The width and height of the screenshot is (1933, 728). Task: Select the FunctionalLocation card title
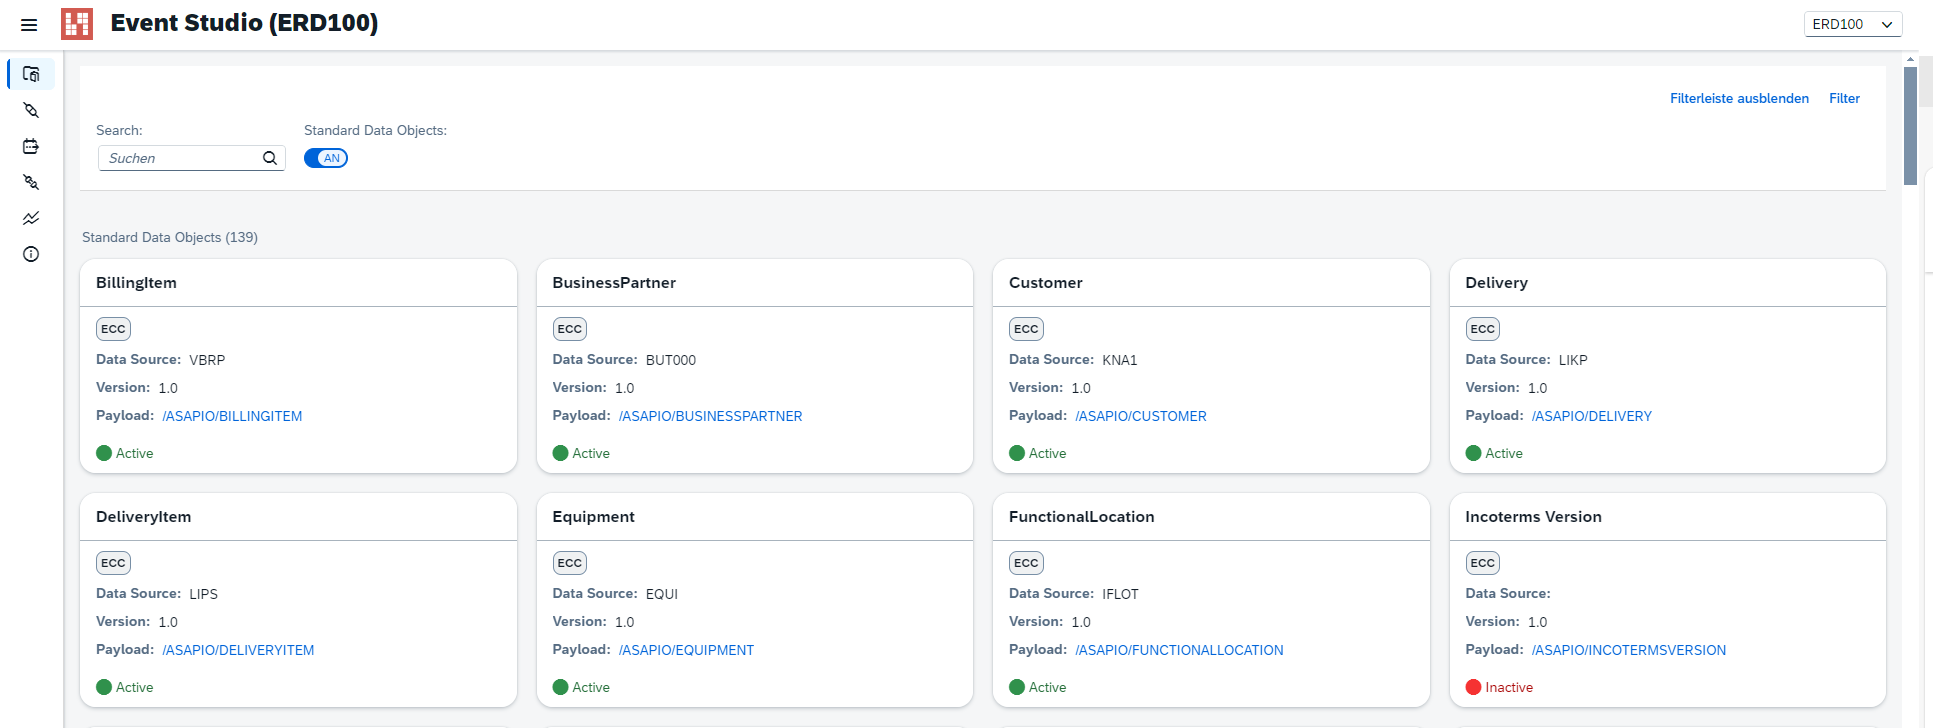[1081, 517]
